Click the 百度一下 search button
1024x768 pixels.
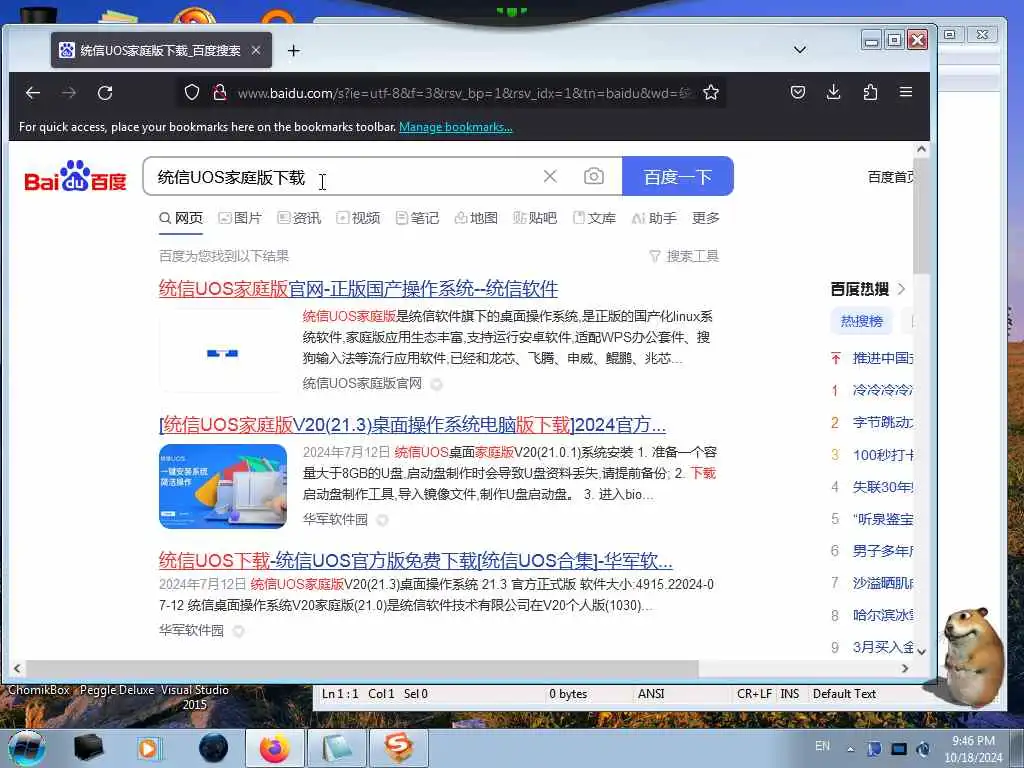tap(678, 176)
